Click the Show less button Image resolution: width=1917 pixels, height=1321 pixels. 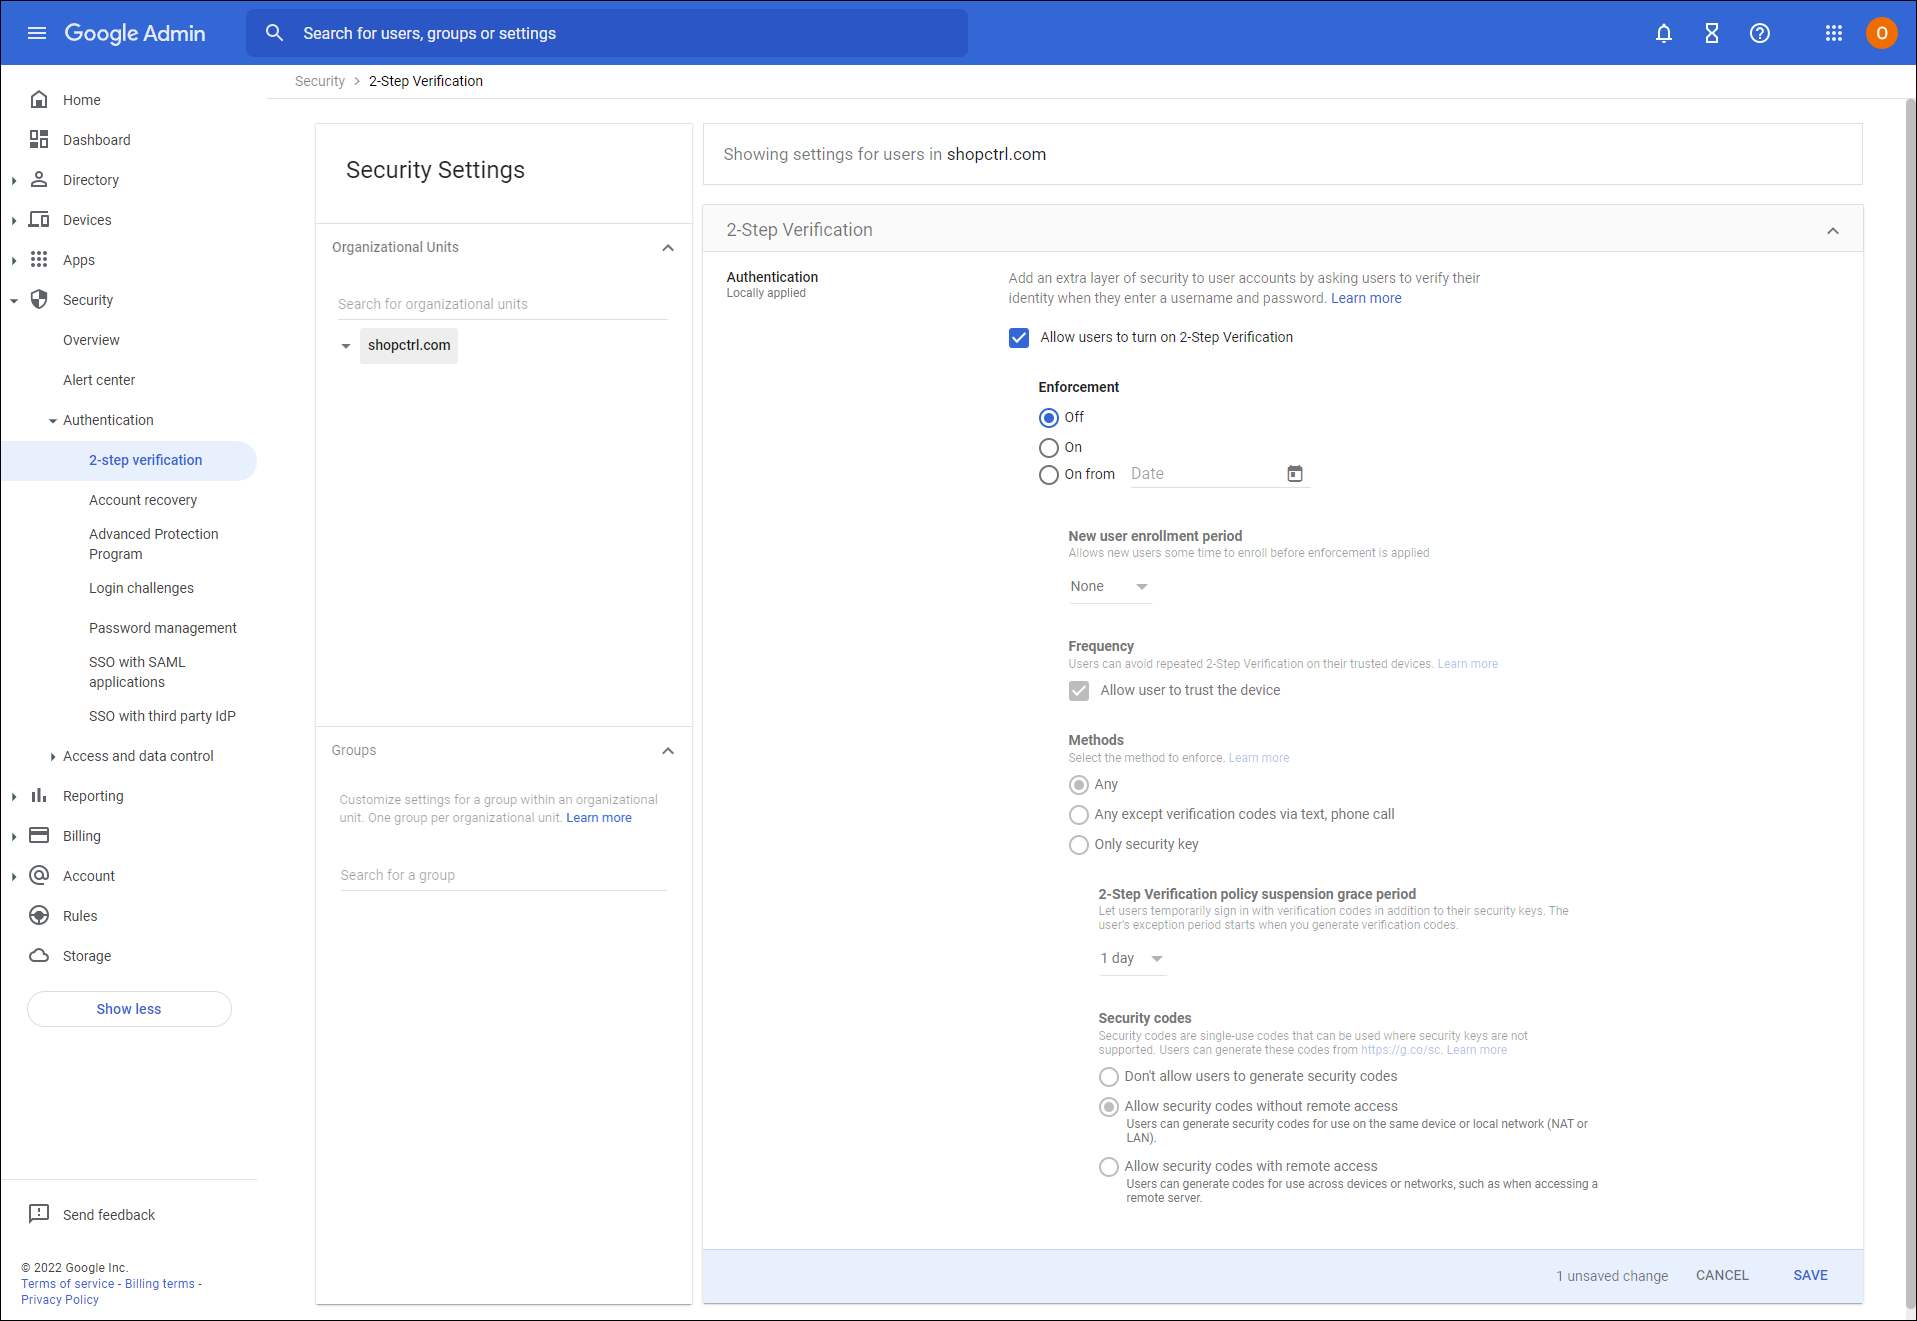click(129, 1009)
